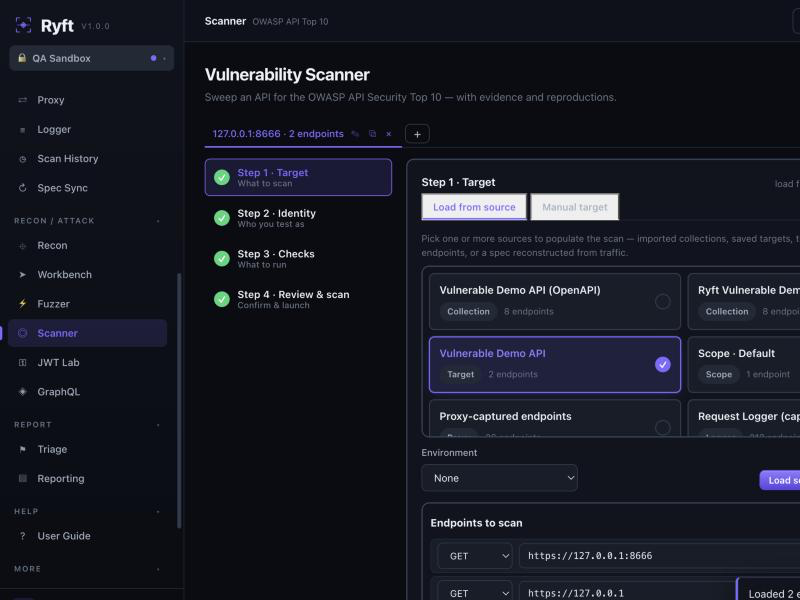Open Workbench from the sidebar
Image resolution: width=800 pixels, height=600 pixels.
pos(87,274)
